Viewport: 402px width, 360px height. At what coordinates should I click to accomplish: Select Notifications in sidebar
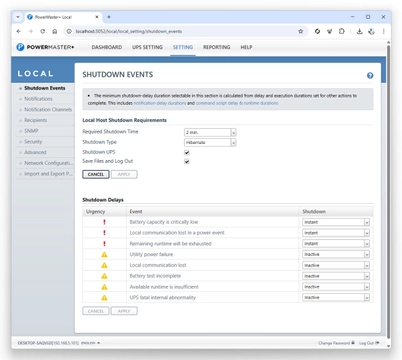point(38,99)
